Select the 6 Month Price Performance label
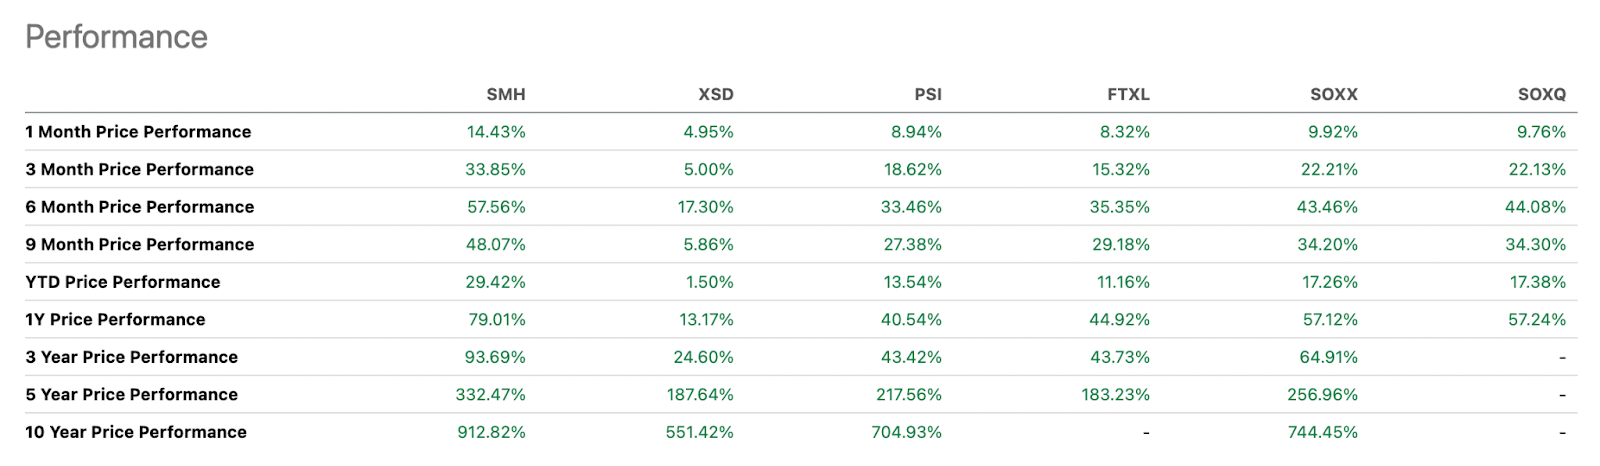 [x=139, y=207]
